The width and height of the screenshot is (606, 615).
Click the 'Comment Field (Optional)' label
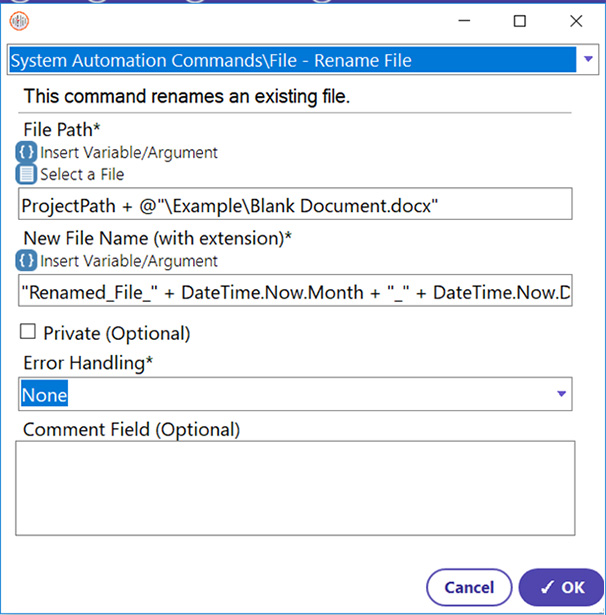131,429
